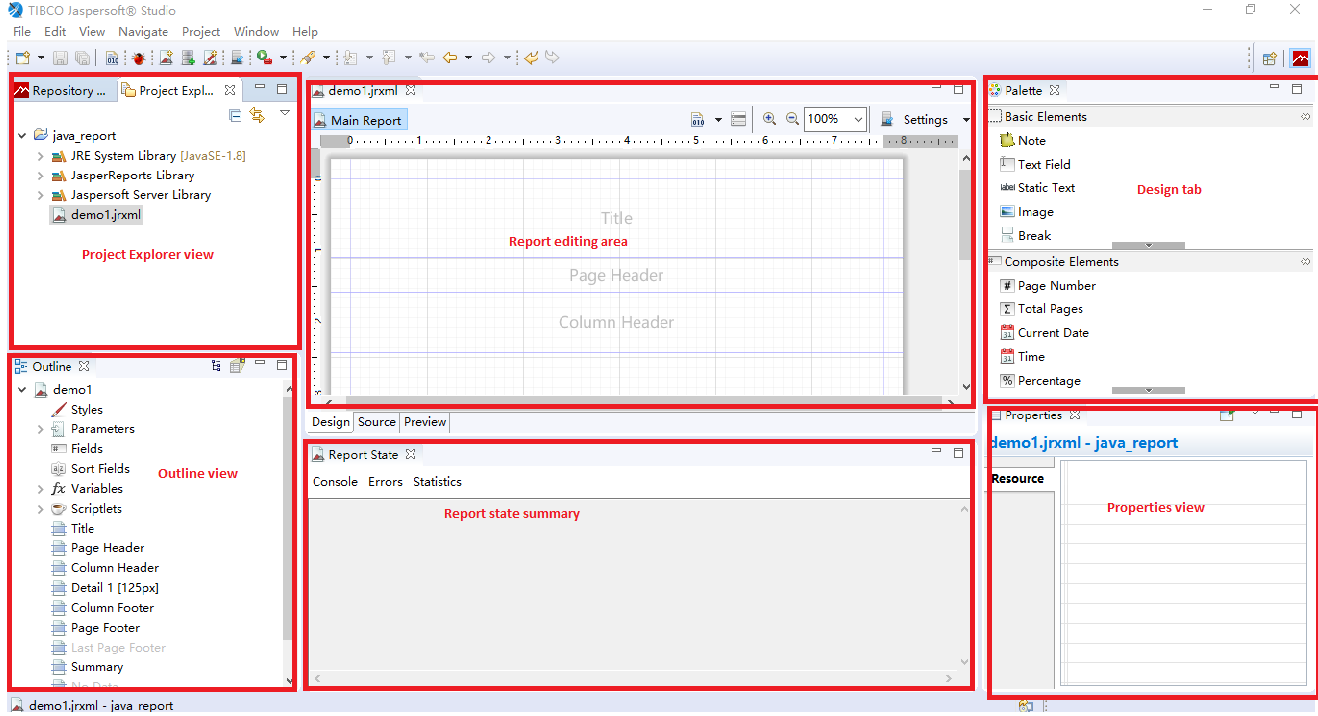Open the Navigate menu
Image resolution: width=1318 pixels, height=716 pixels.
click(143, 31)
